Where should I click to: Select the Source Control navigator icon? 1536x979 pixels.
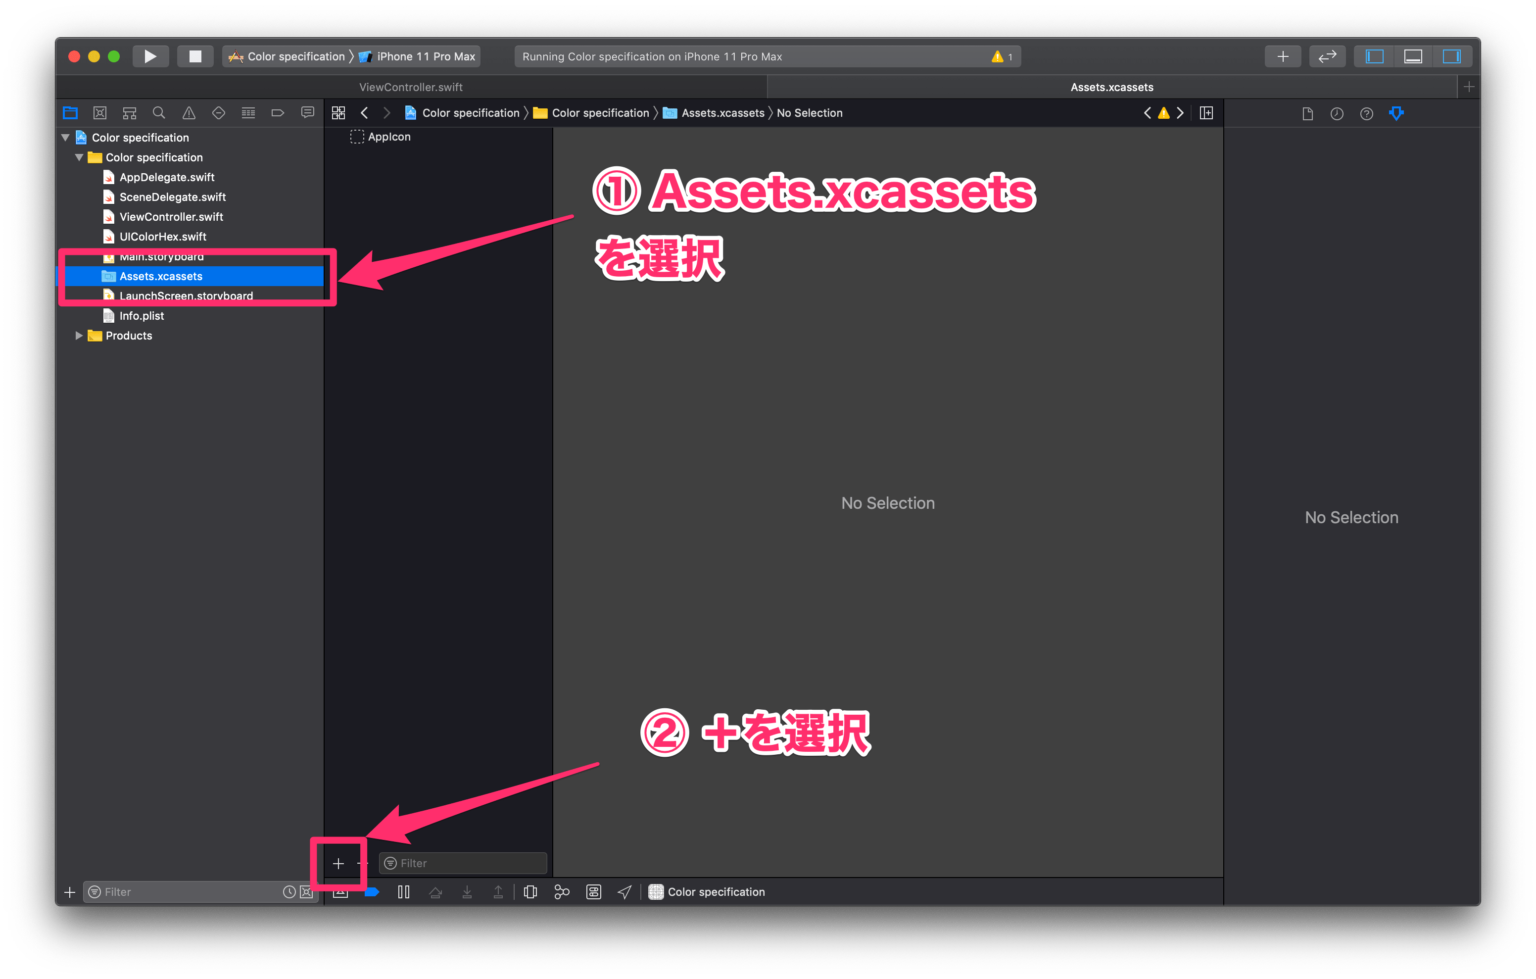point(100,112)
